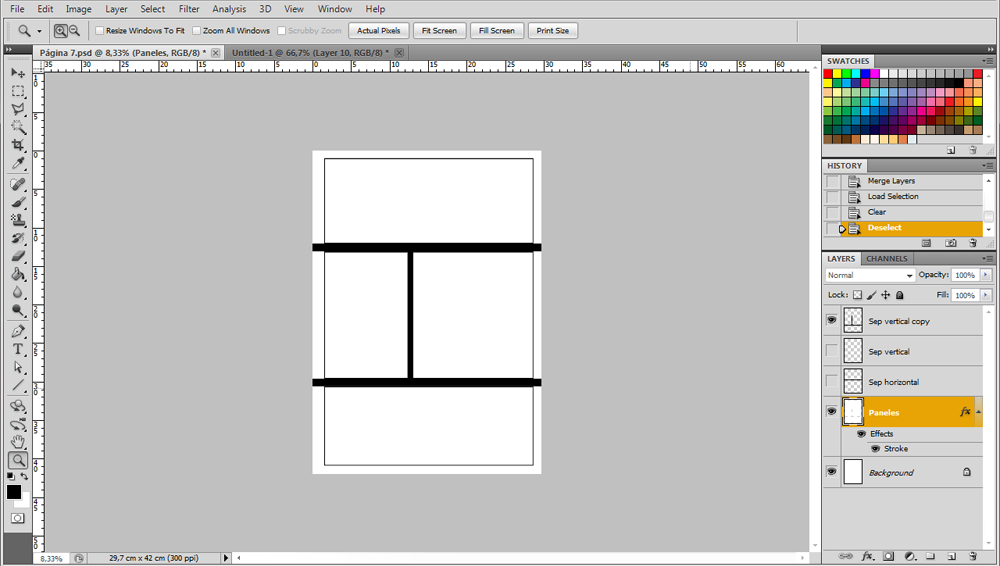Click the Delete layer trash icon
The width and height of the screenshot is (1000, 566).
click(972, 556)
